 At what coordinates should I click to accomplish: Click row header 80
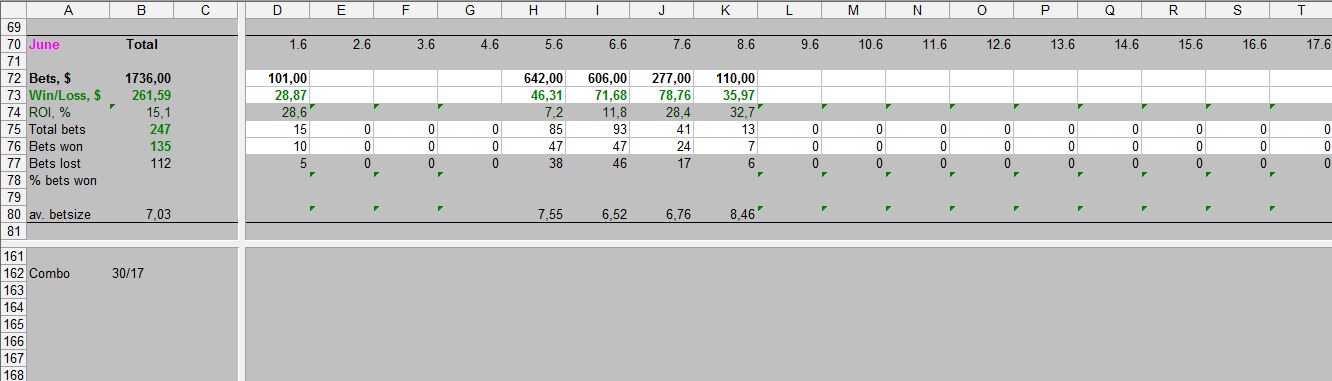13,214
